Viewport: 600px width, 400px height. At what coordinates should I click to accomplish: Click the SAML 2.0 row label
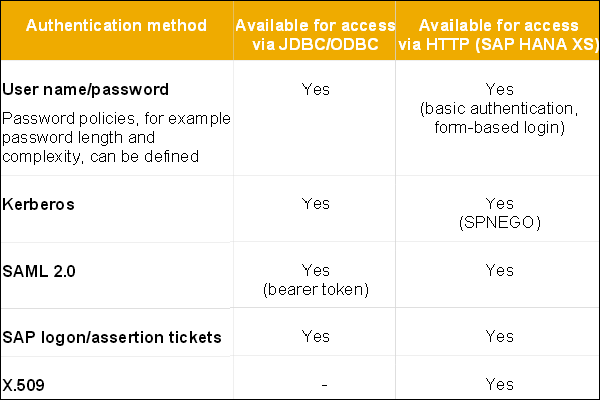[39, 270]
